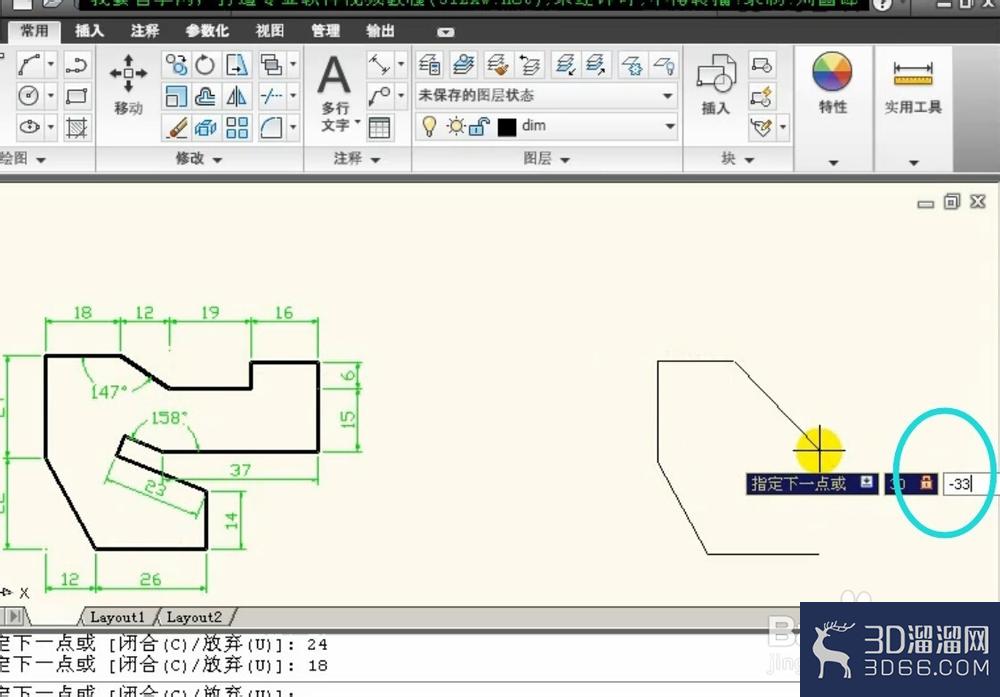Toggle the layer lock padlock icon
Viewport: 1000px width, 697px height.
pos(478,126)
